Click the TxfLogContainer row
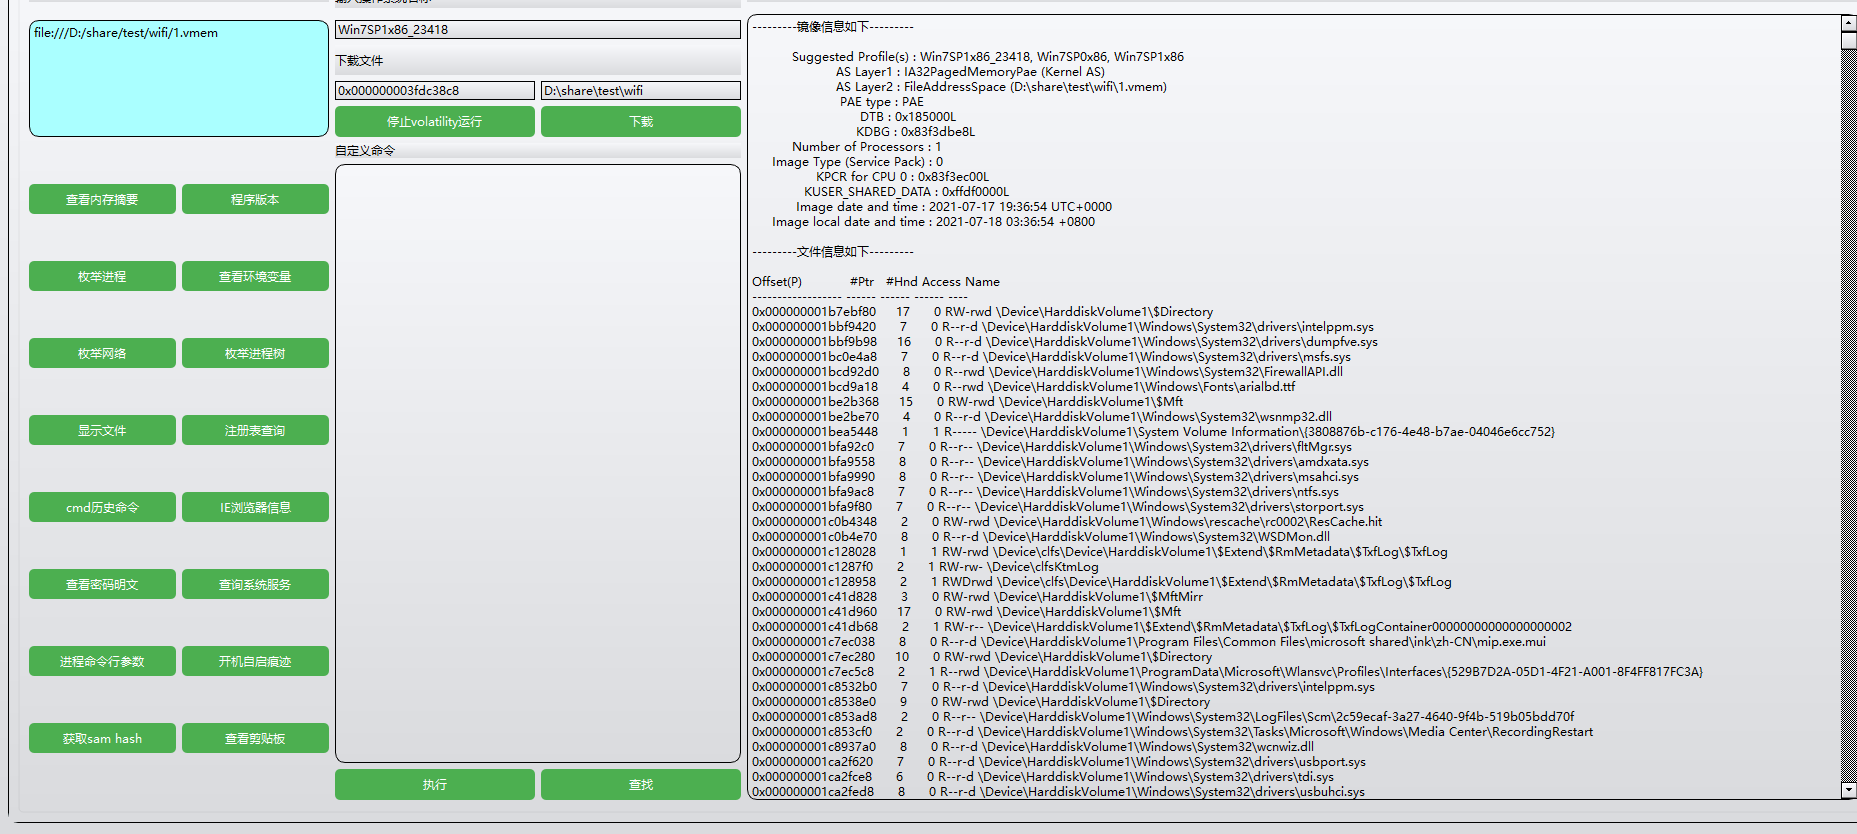The height and width of the screenshot is (834, 1857). [1162, 627]
